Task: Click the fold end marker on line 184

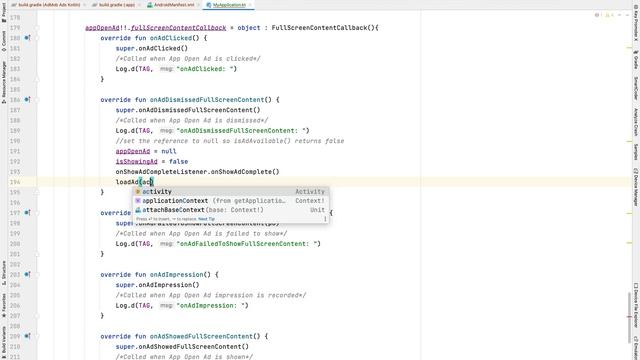Action: [x=37, y=79]
